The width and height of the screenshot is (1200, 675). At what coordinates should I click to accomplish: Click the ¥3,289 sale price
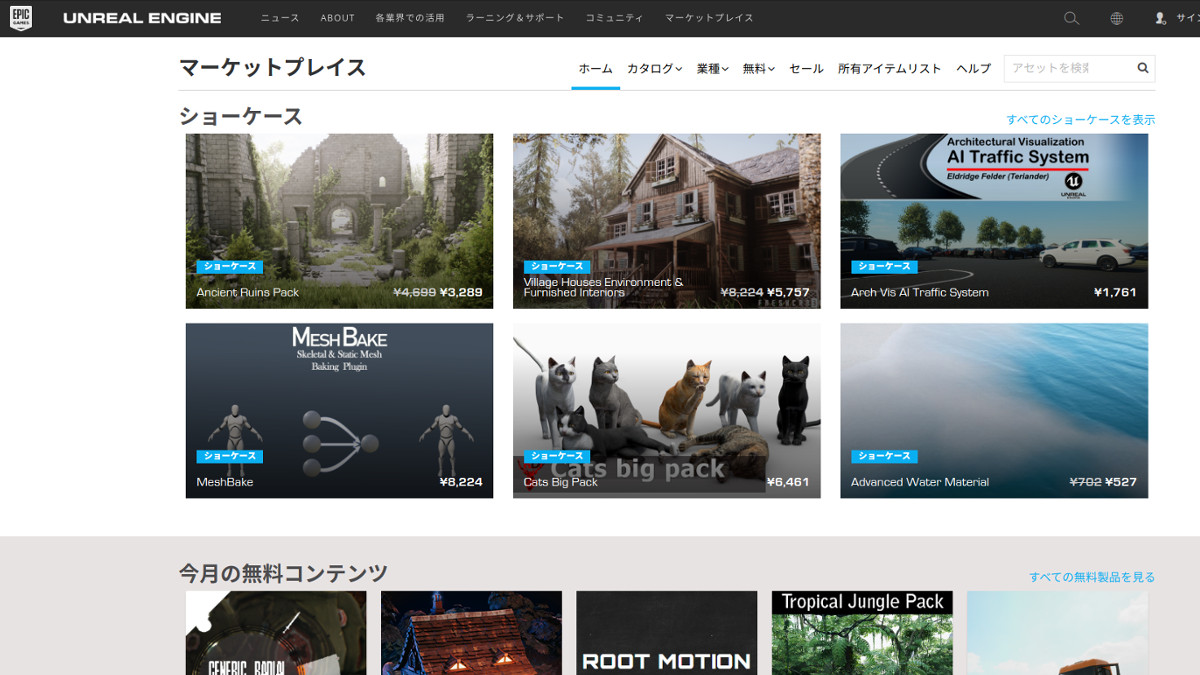tap(461, 293)
